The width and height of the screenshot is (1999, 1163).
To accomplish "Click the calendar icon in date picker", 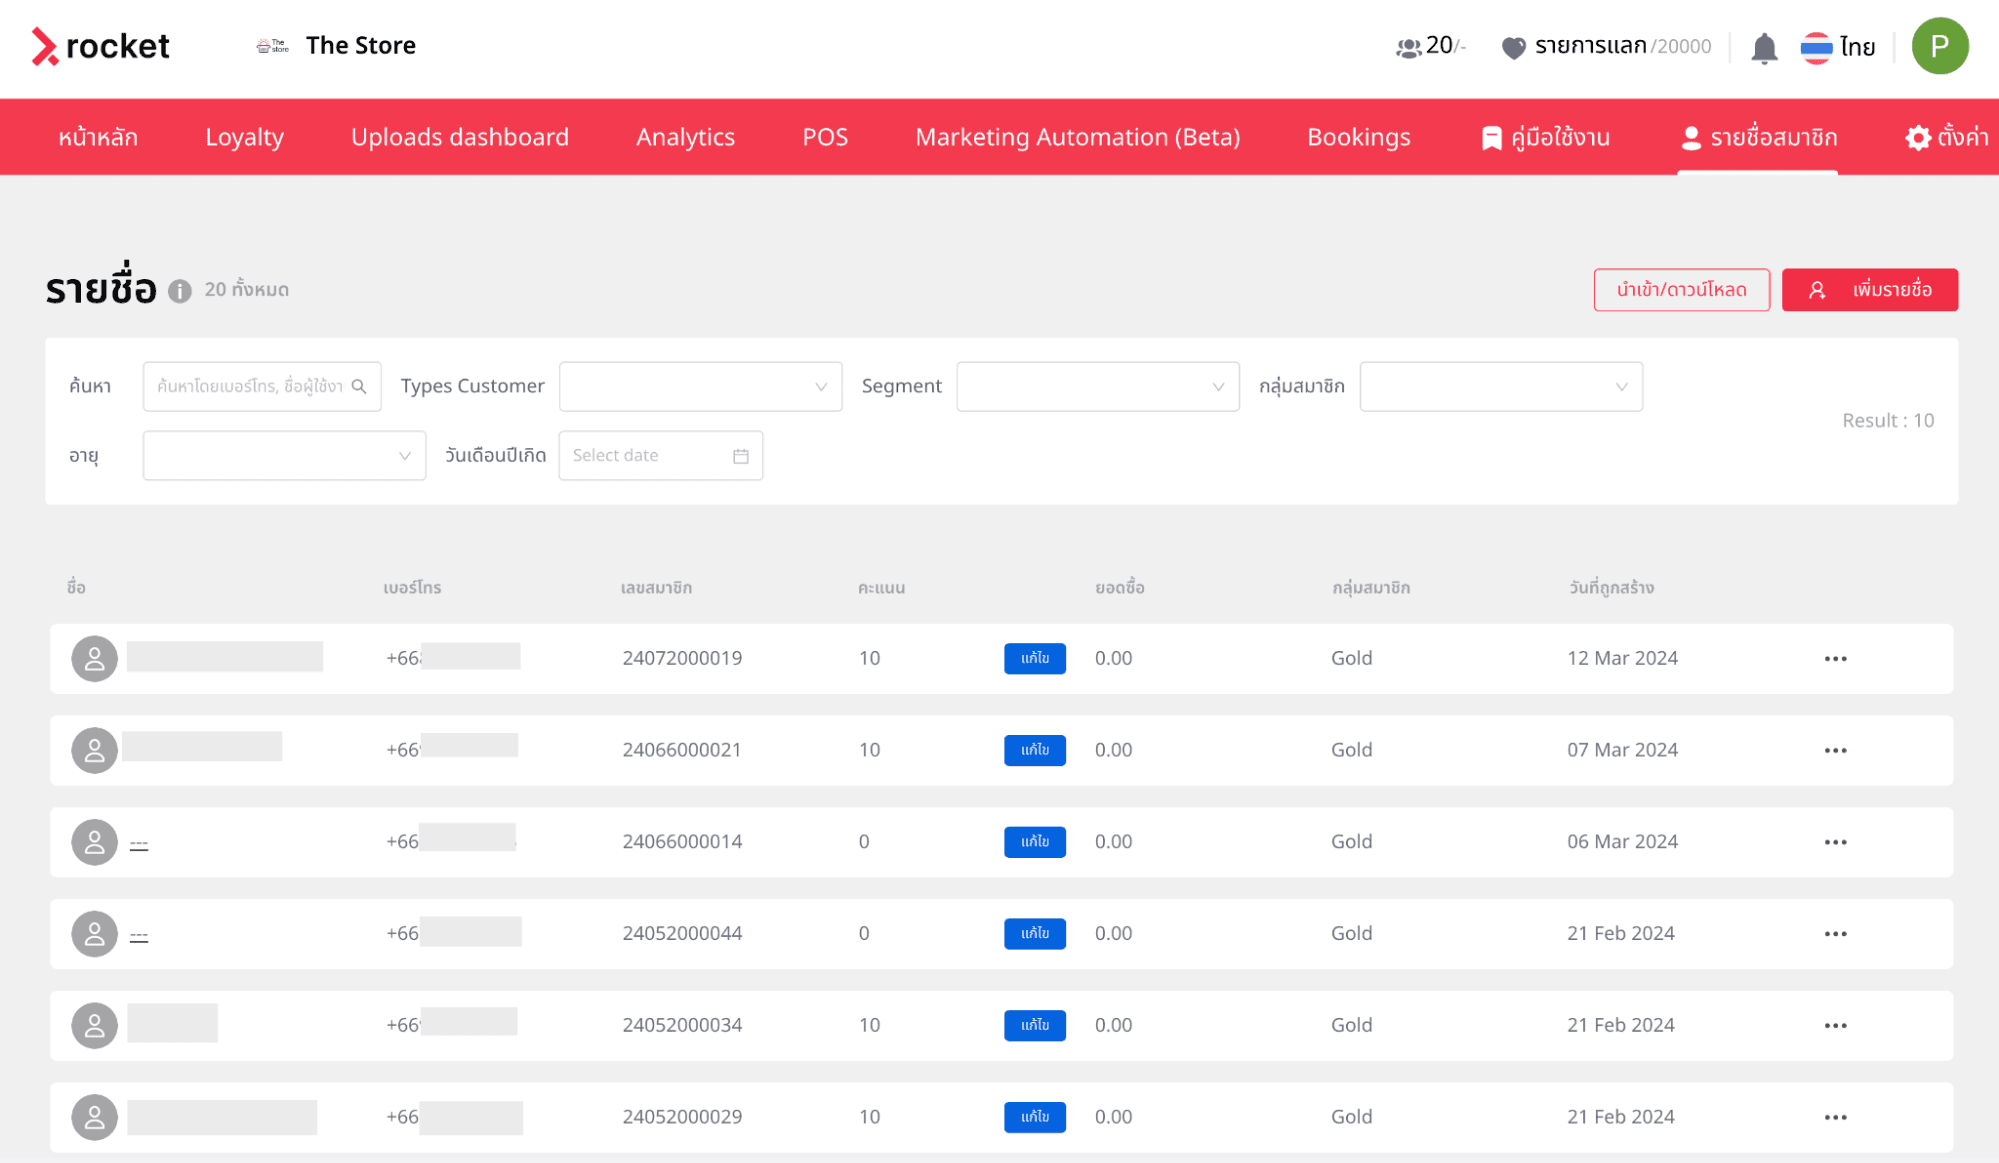I will pos(741,456).
